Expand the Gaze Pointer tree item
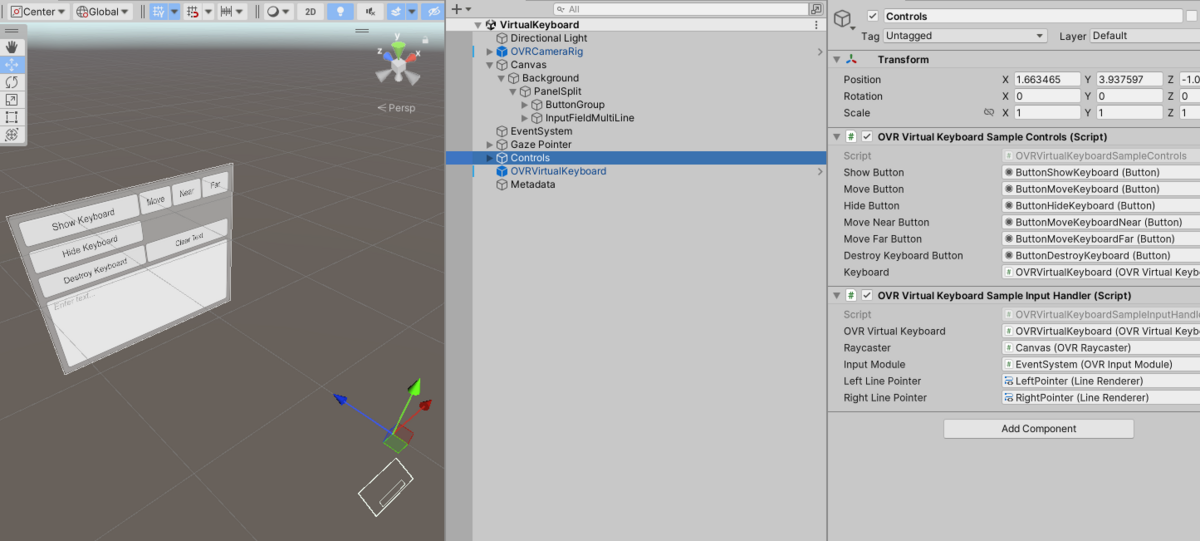The height and width of the screenshot is (541, 1200). (x=490, y=145)
